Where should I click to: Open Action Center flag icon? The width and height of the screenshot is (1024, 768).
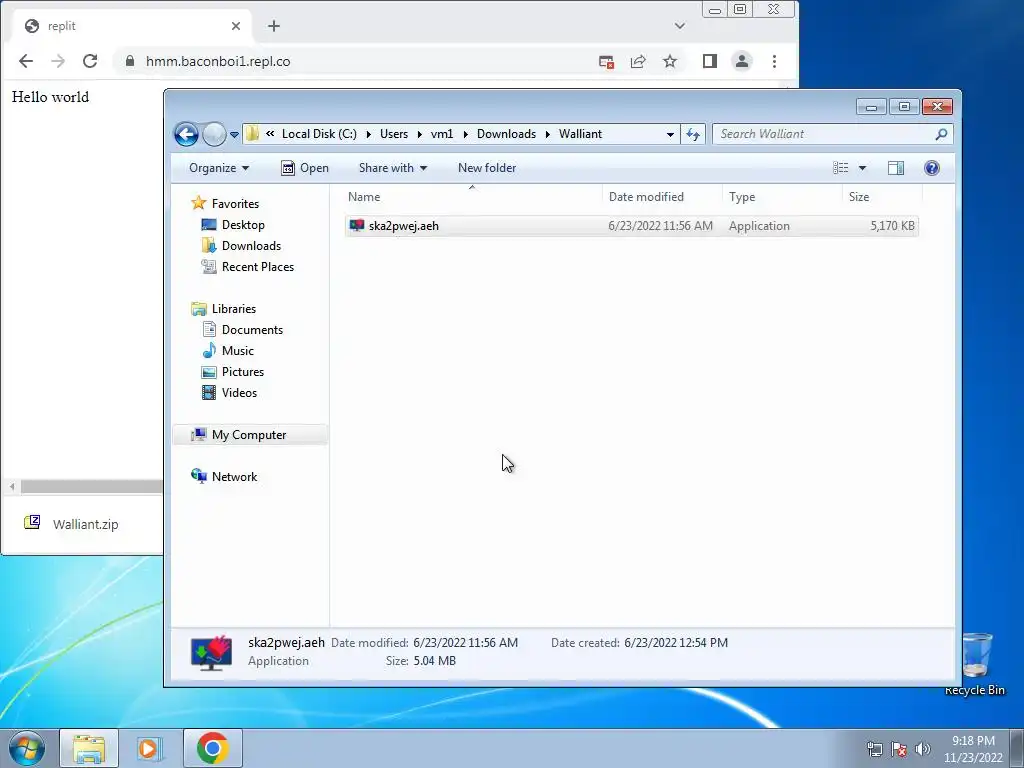tap(899, 749)
